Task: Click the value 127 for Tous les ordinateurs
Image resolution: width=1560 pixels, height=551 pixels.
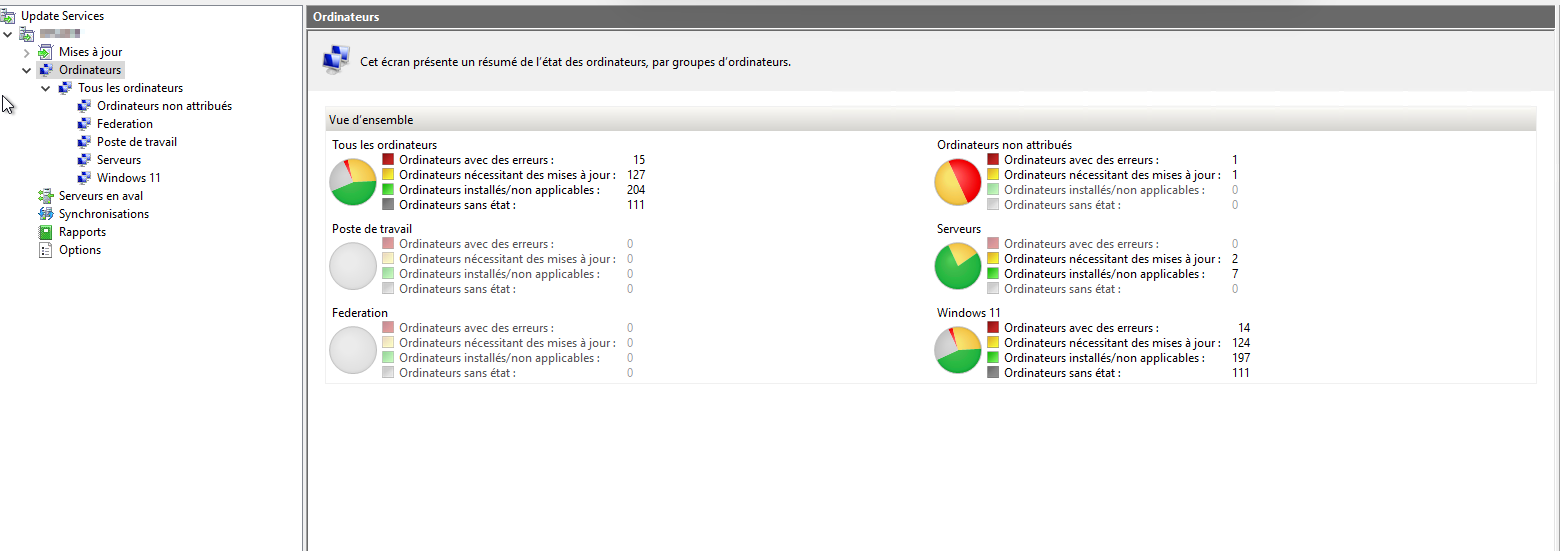Action: pyautogui.click(x=636, y=175)
